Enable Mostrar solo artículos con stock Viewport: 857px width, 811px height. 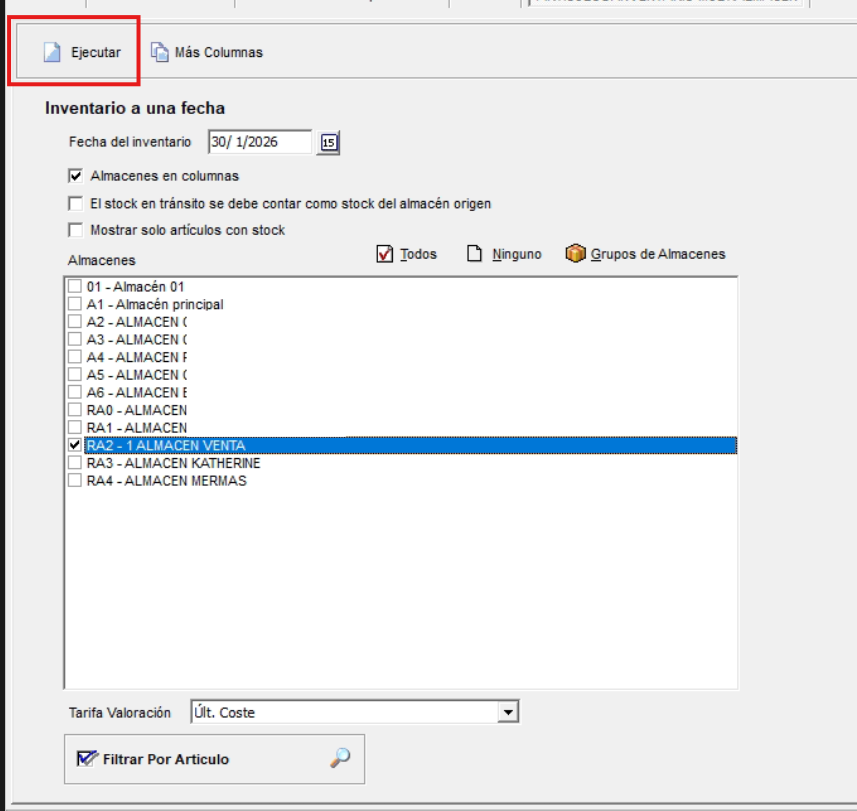click(75, 230)
